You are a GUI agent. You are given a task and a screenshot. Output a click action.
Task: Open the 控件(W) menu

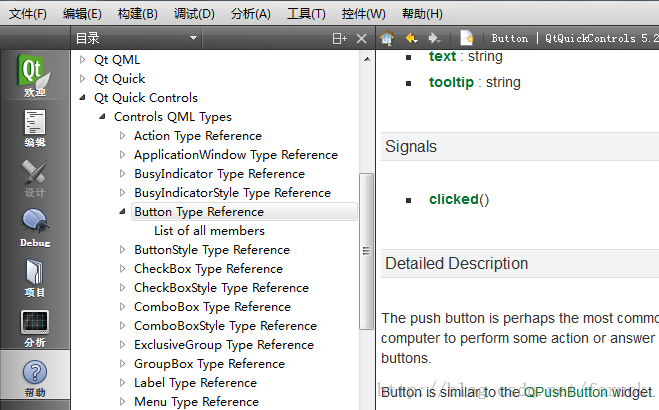coord(364,14)
